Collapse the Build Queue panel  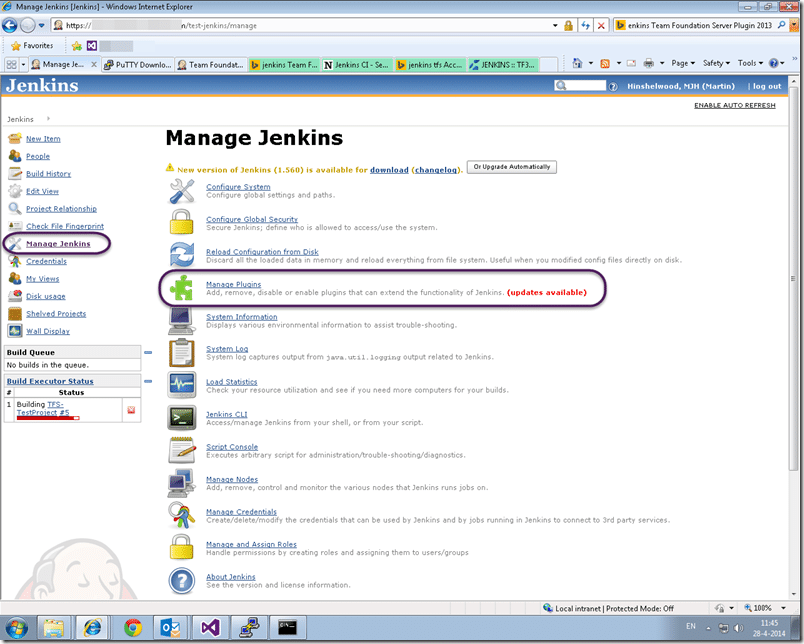(148, 352)
